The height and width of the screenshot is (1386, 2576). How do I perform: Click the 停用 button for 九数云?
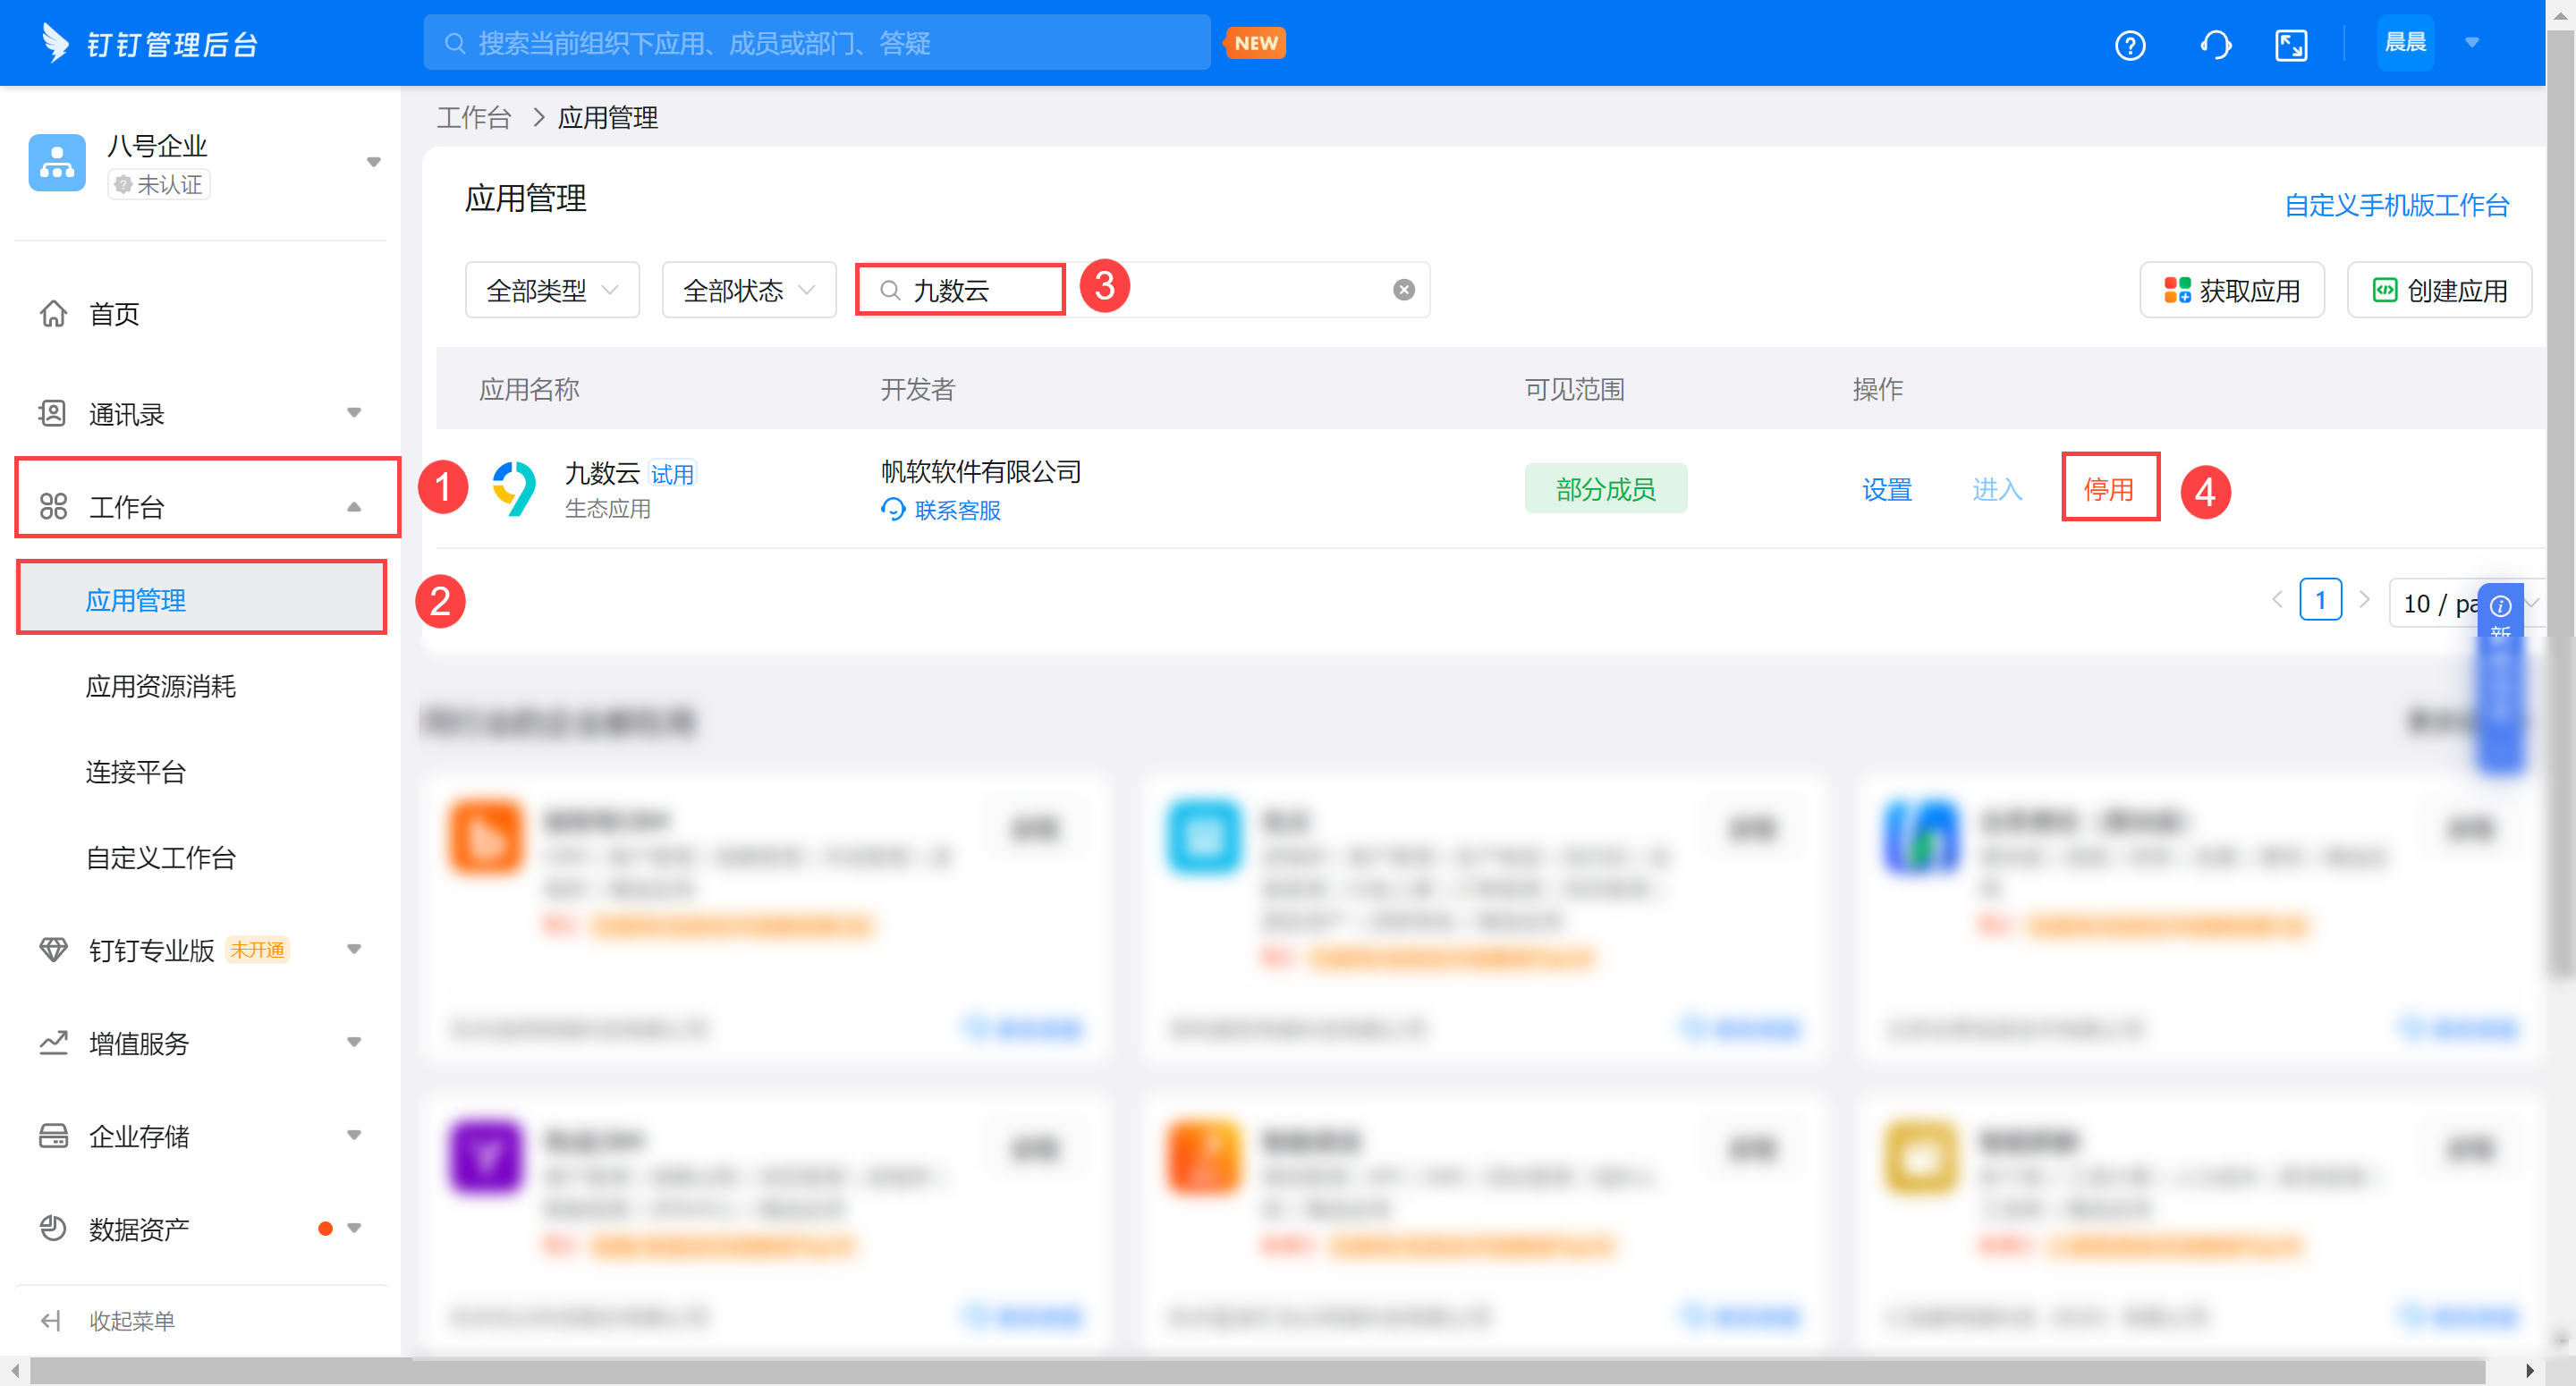[x=2108, y=489]
